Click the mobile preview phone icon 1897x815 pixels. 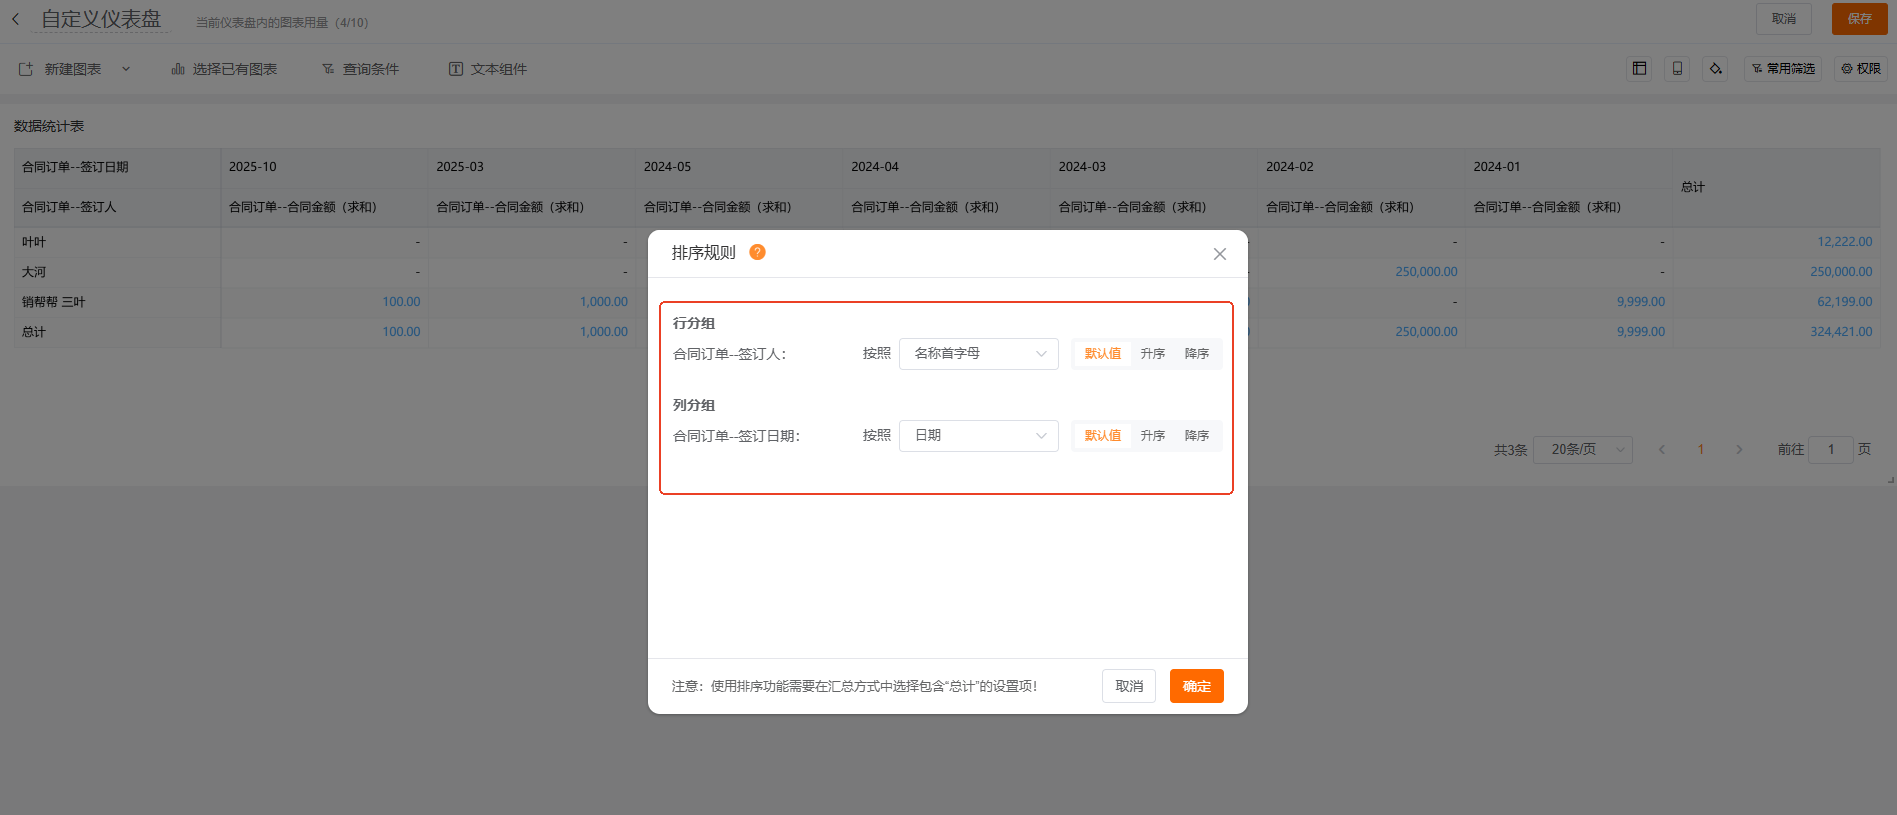(1677, 69)
